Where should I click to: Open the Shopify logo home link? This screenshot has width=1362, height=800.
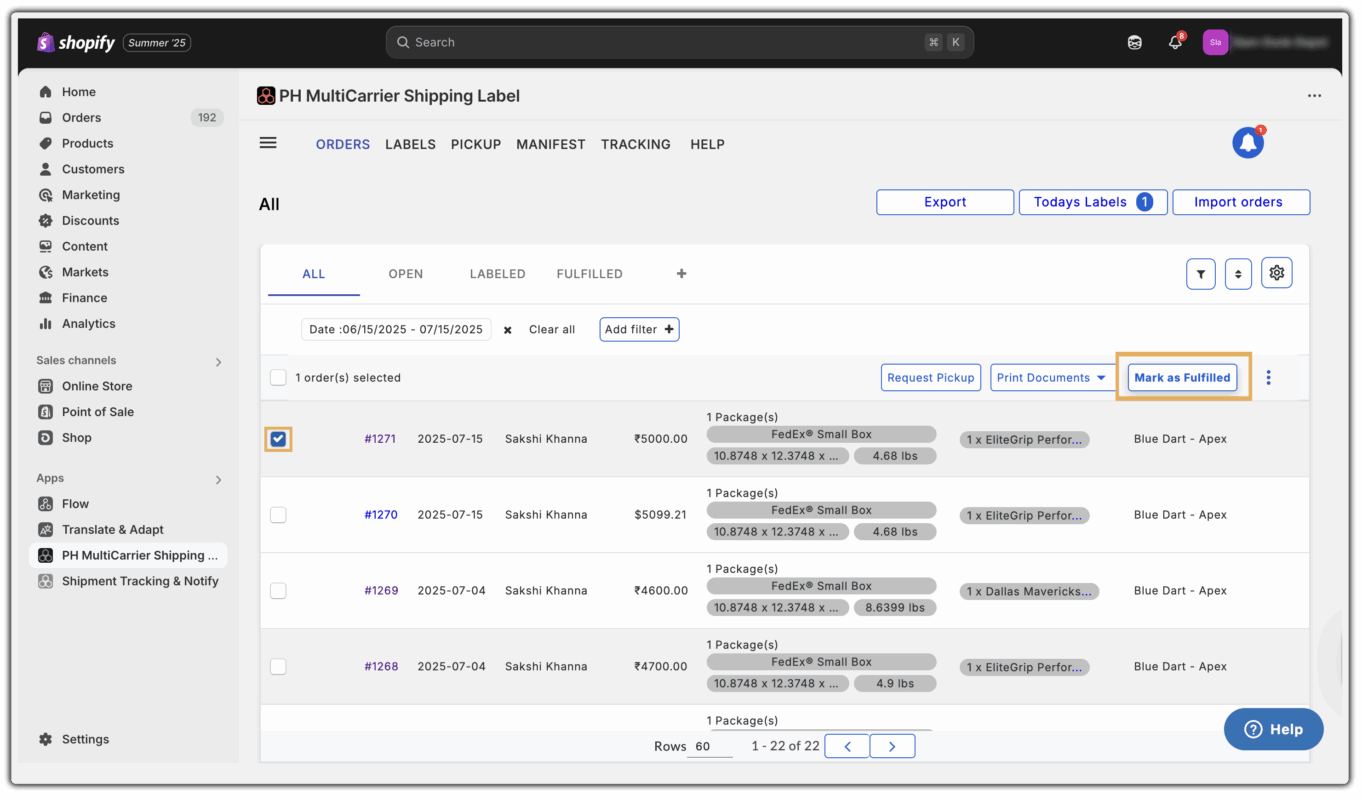click(x=76, y=43)
